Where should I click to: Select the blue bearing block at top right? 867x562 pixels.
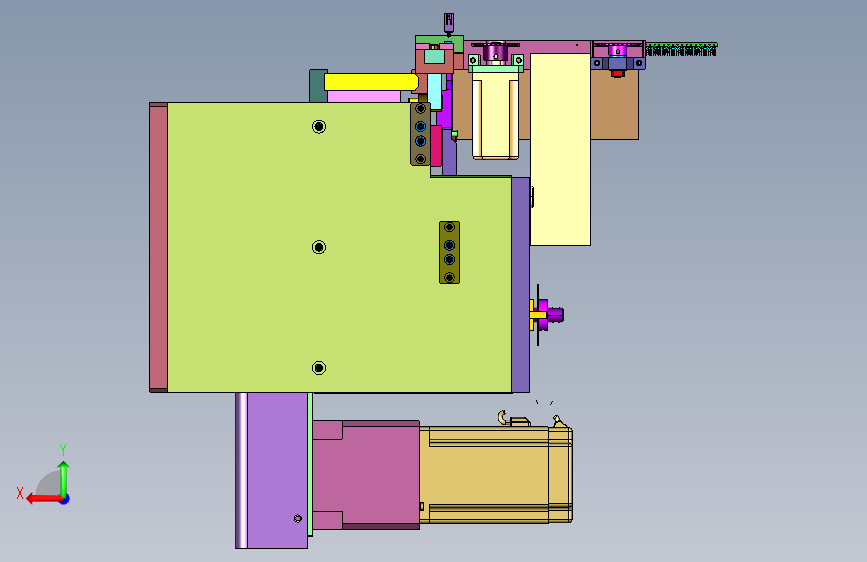pos(618,63)
